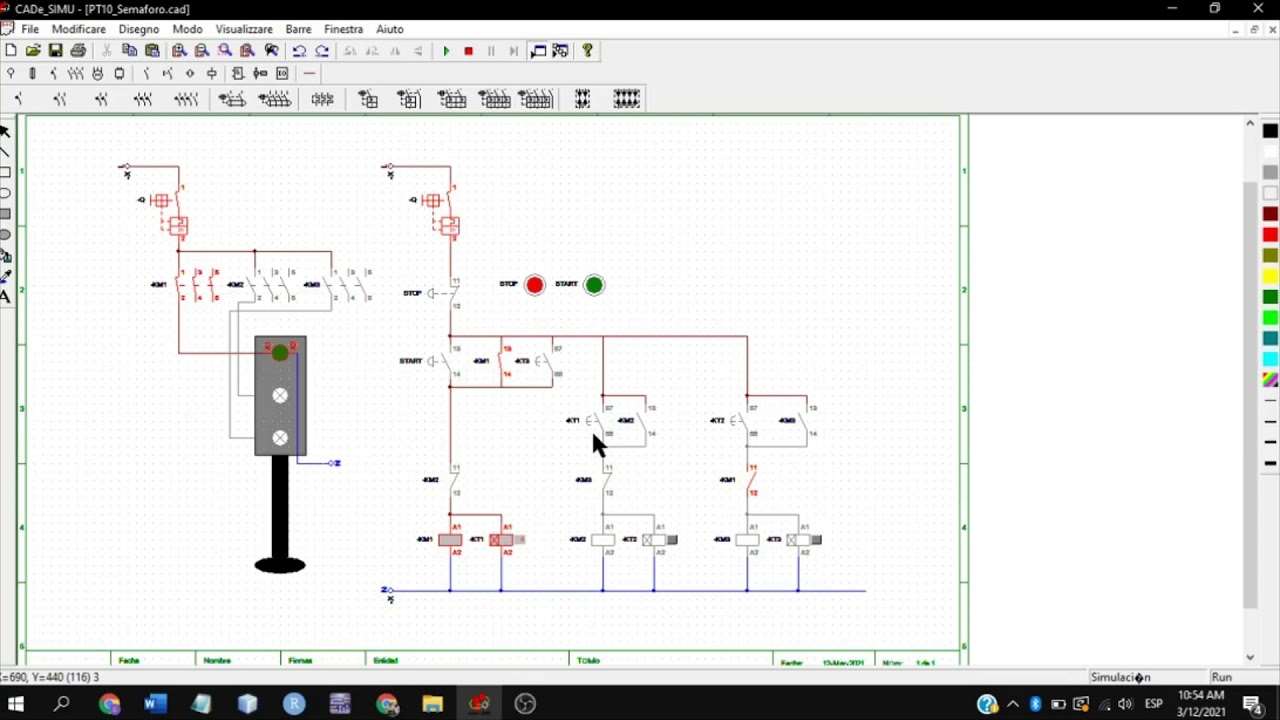The image size is (1280, 720).
Task: Click the Simulación status bar label
Action: coord(1120,677)
